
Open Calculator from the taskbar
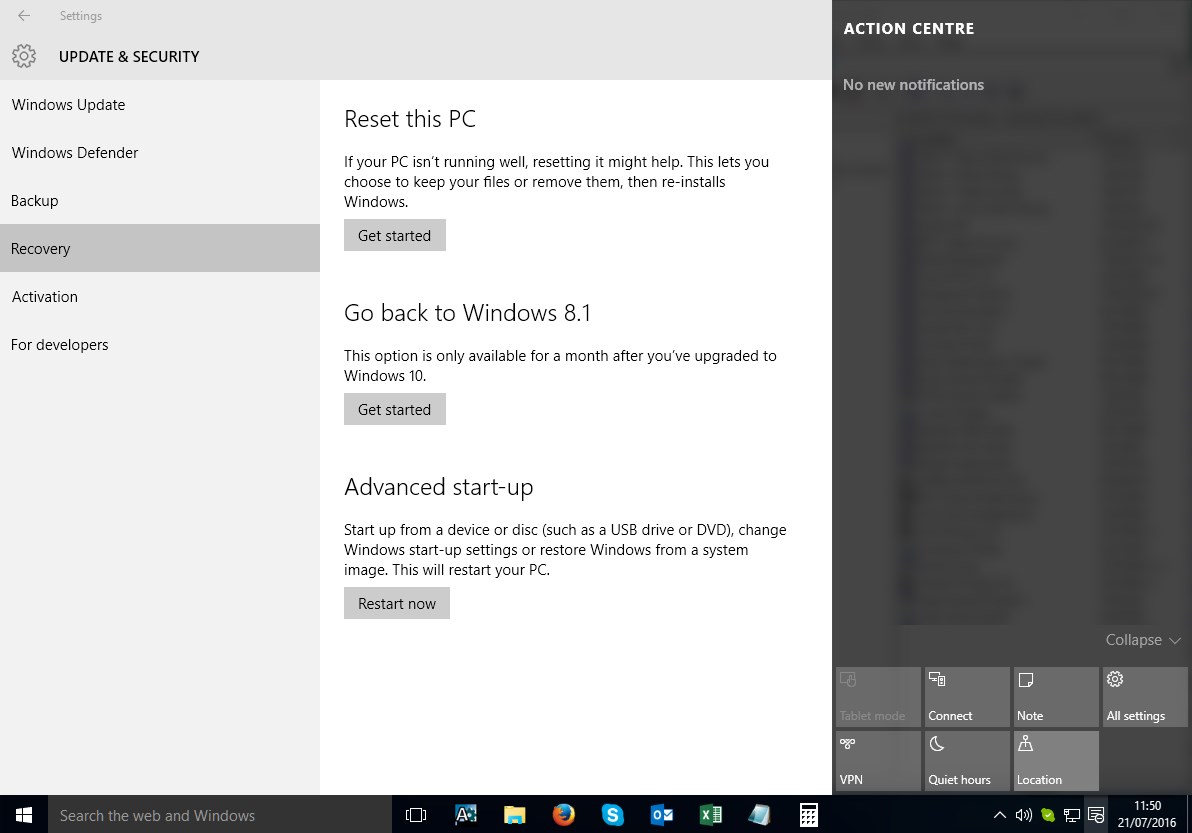[x=809, y=815]
